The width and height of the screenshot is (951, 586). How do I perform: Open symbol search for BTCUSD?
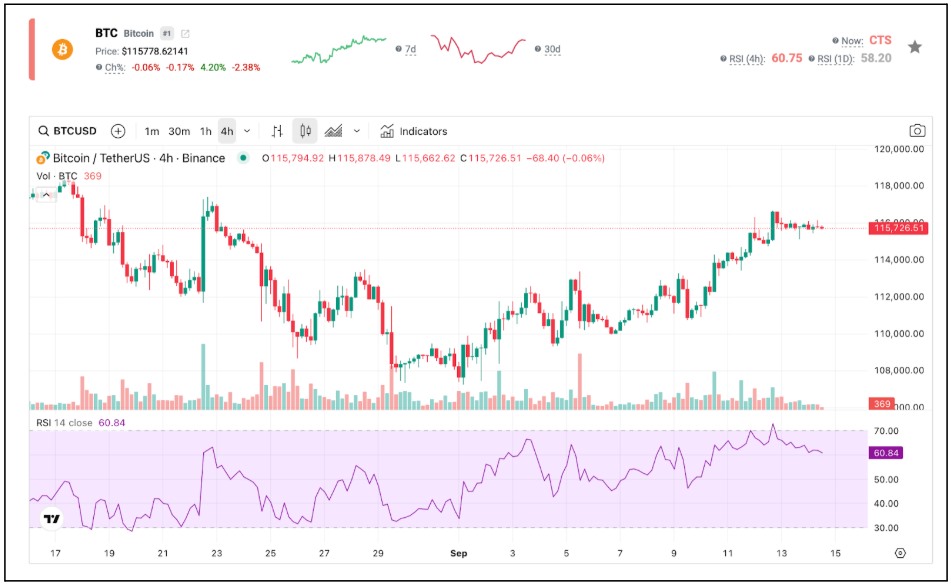click(67, 131)
